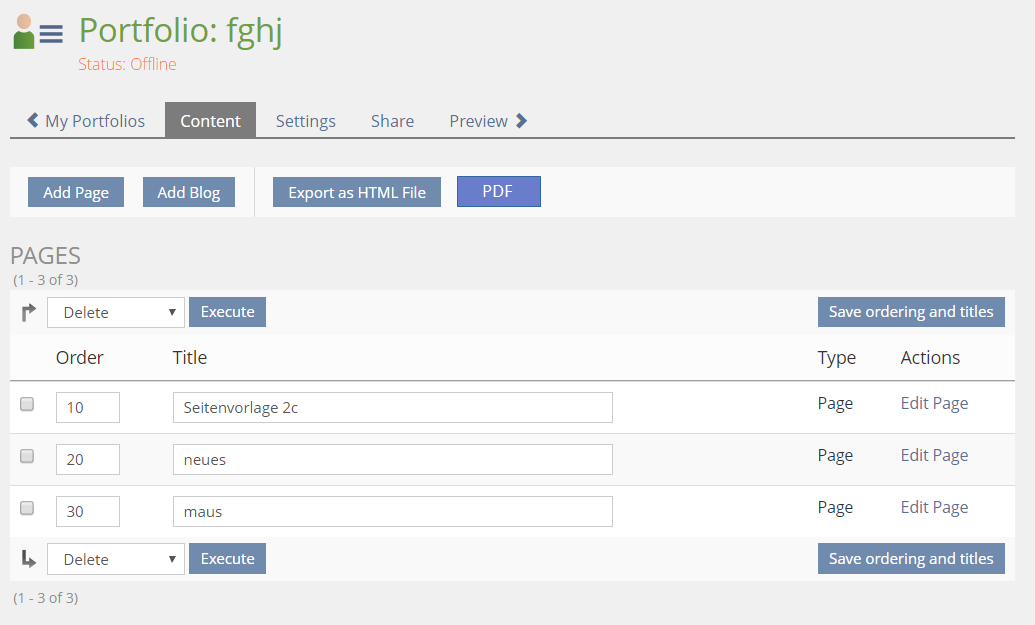Click the top bulk-action arrow icon
Screen dimensions: 1035x625
coord(28,313)
